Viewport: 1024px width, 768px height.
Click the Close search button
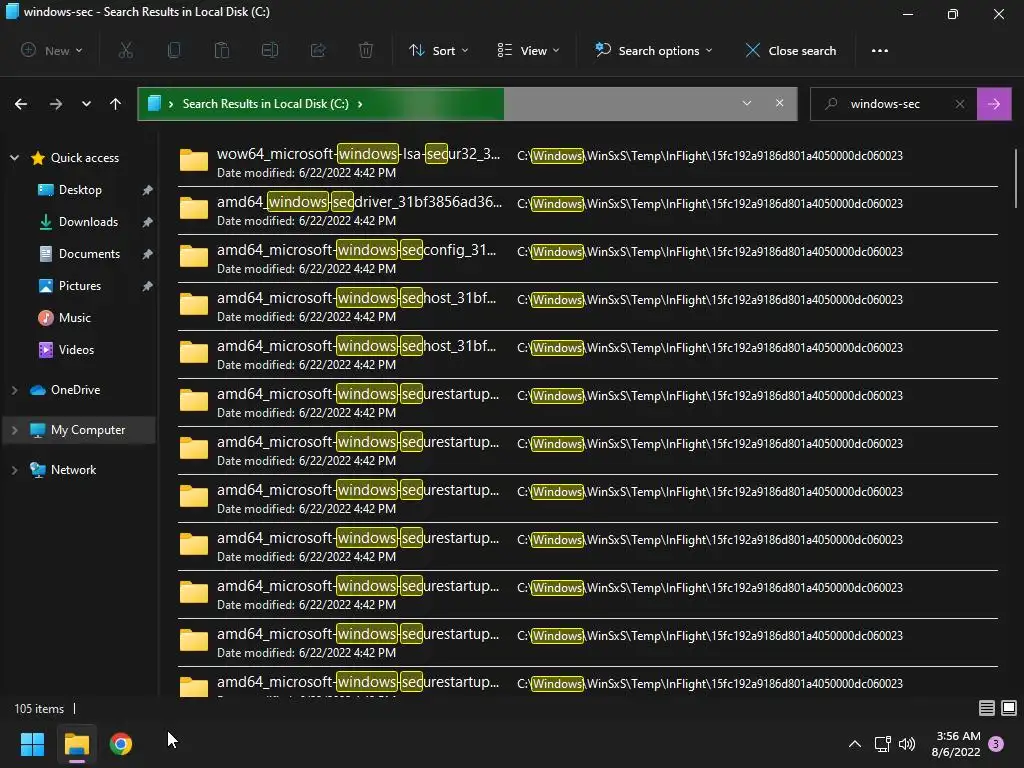(x=791, y=50)
